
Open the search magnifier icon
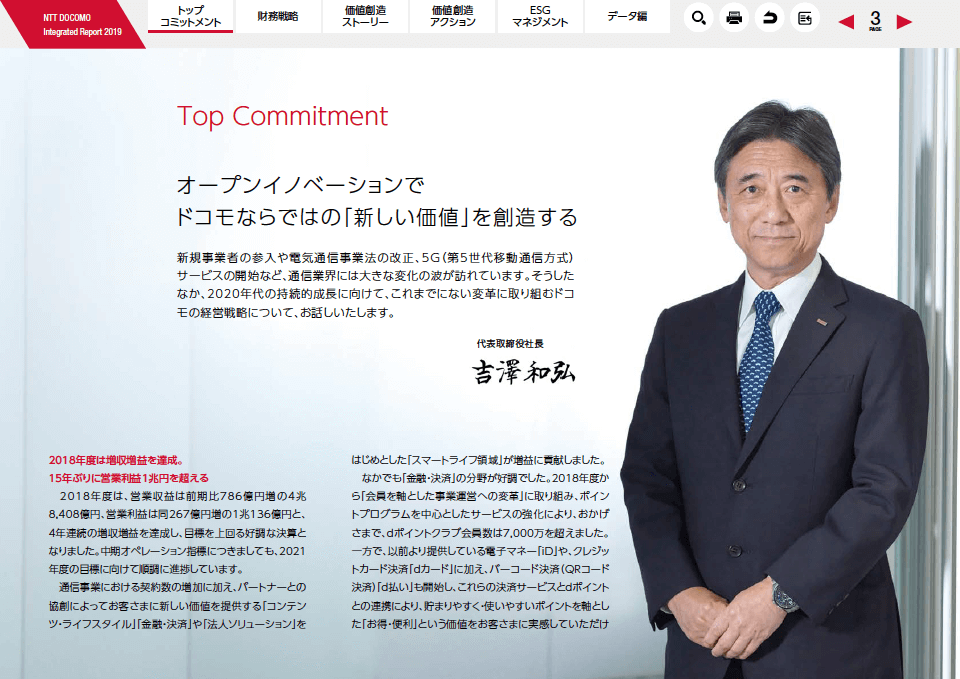(x=698, y=18)
